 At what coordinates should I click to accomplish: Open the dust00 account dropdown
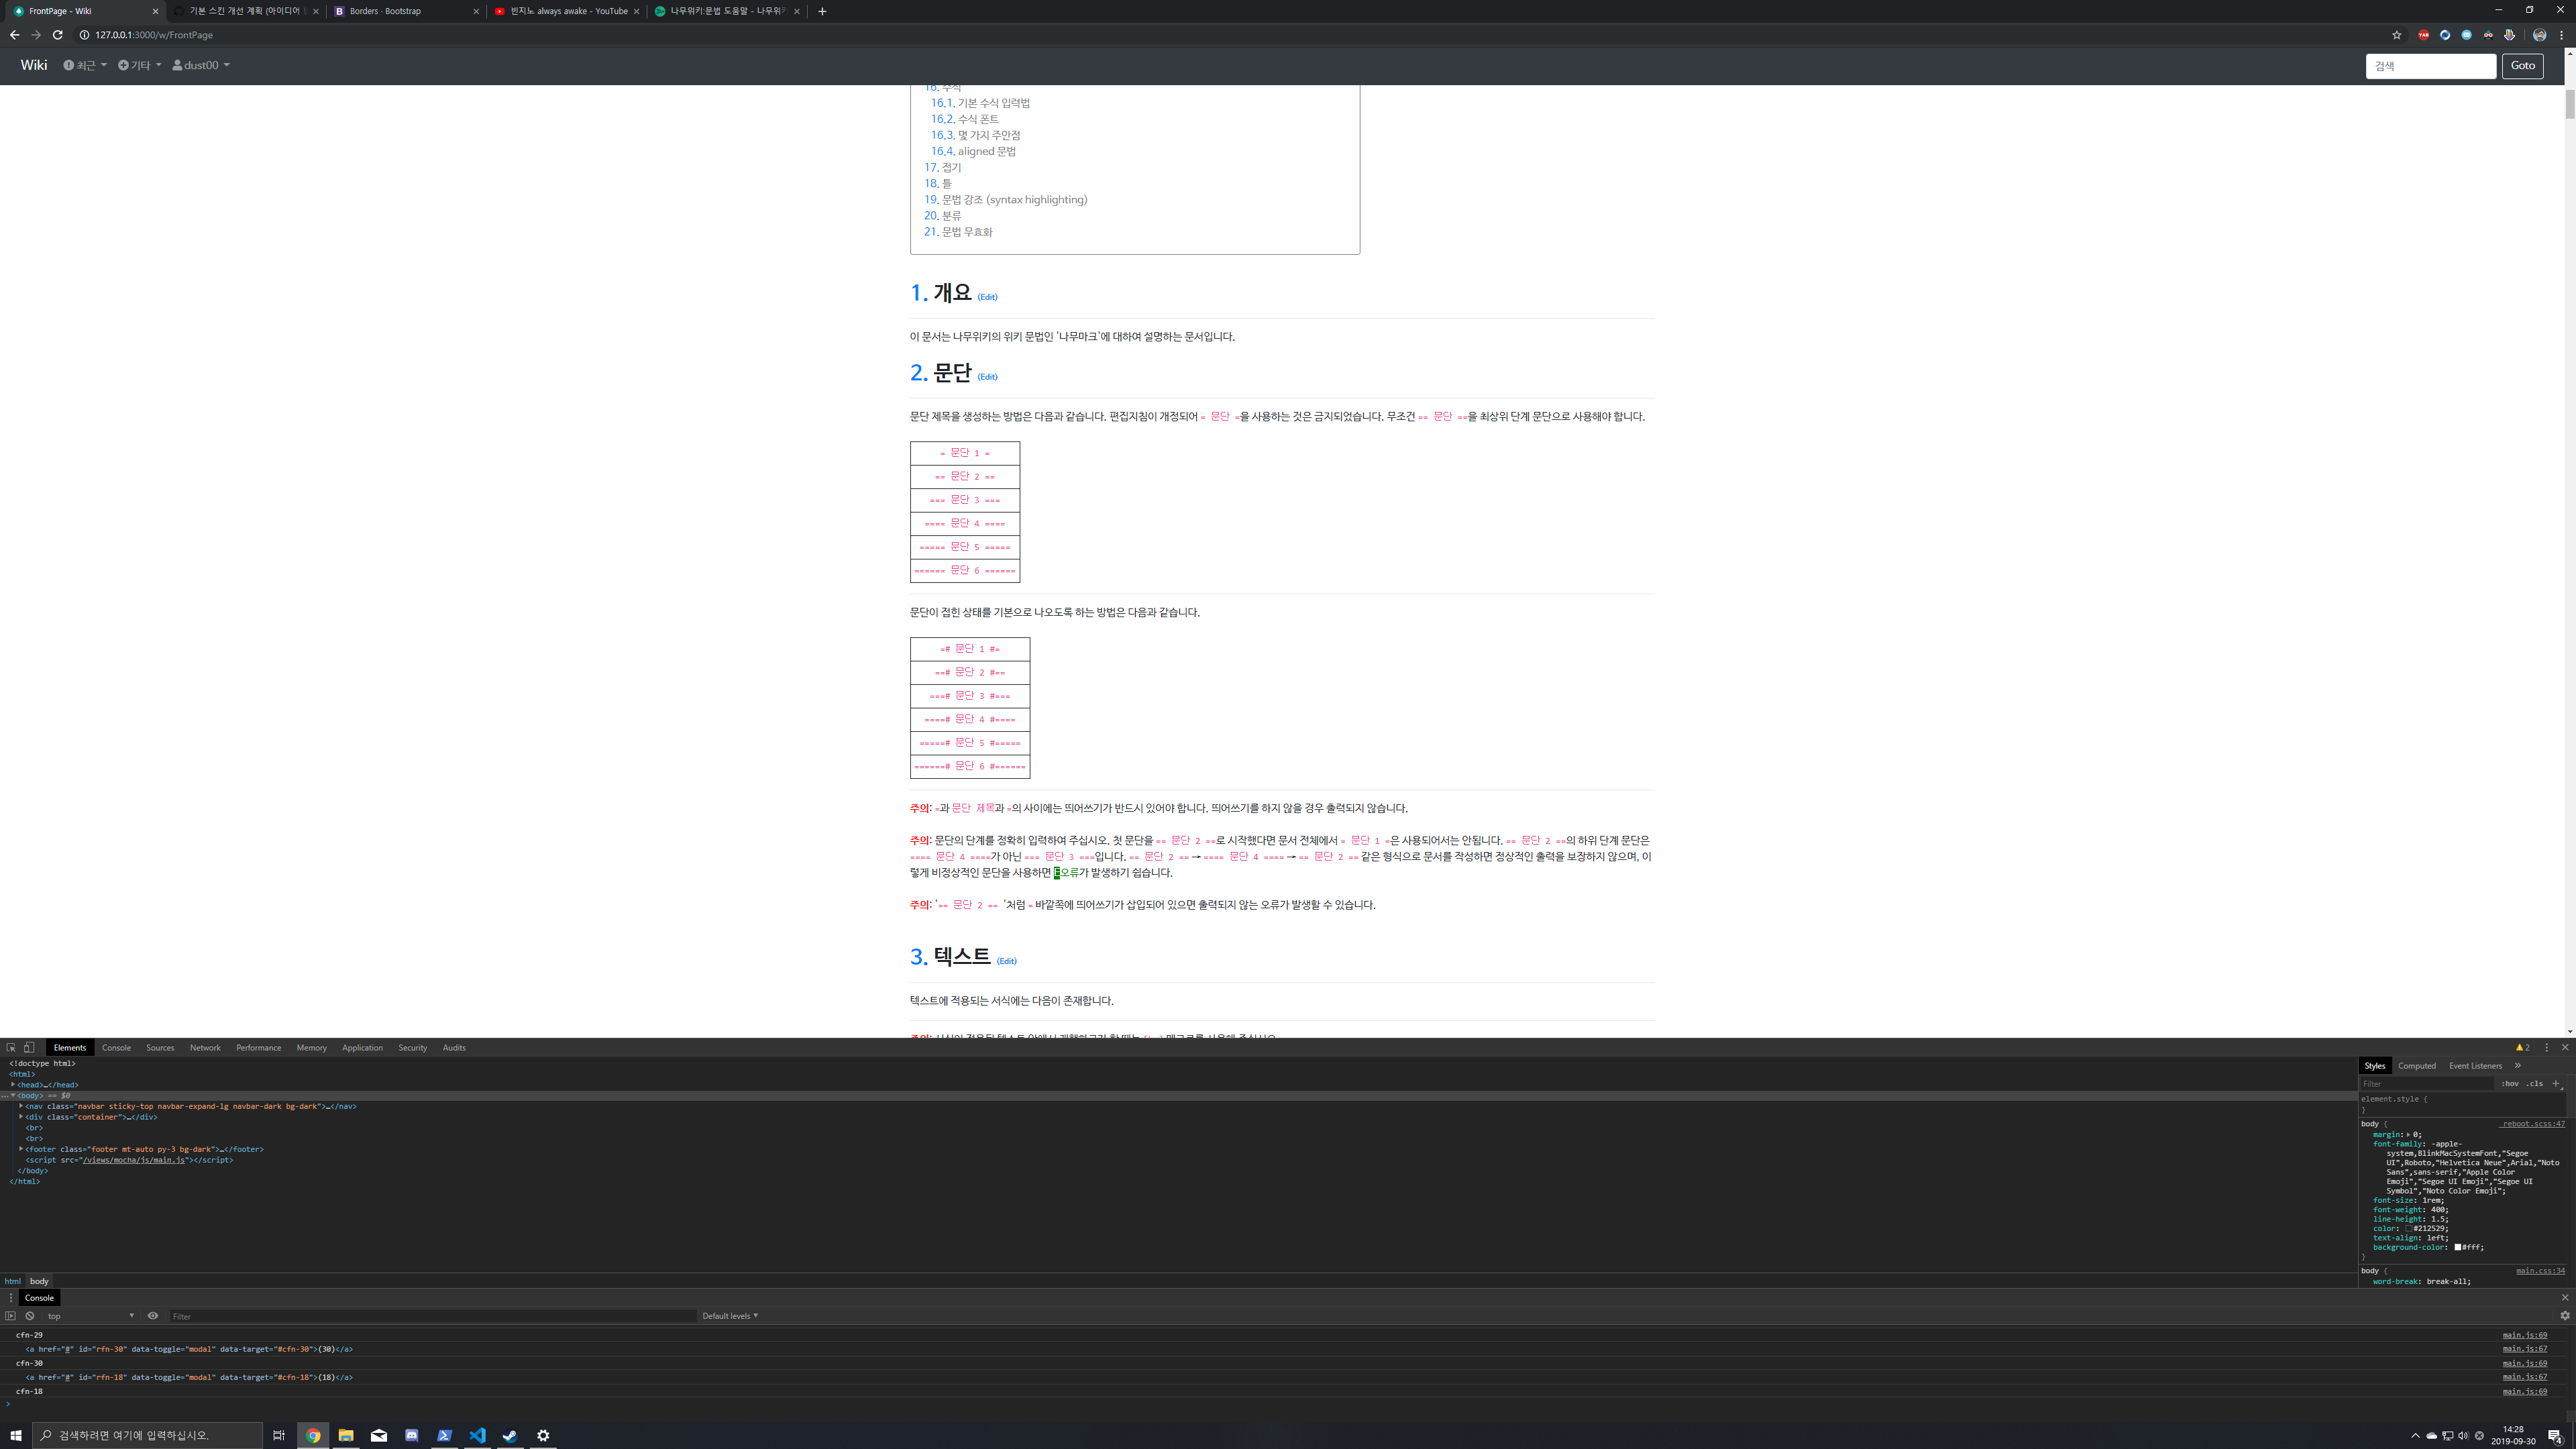(200, 65)
